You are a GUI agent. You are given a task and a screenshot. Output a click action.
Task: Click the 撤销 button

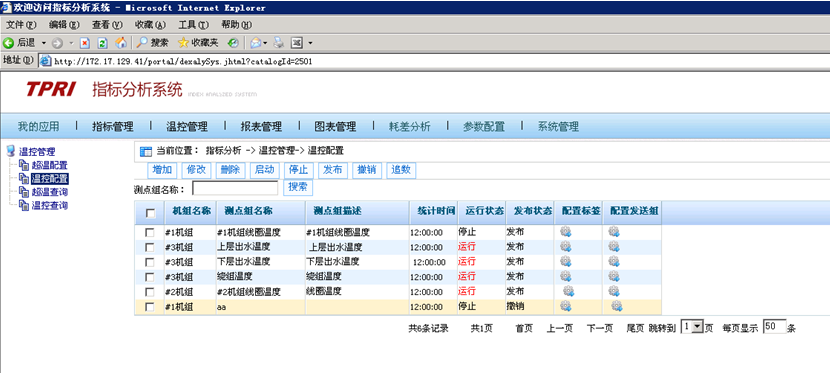pos(367,170)
